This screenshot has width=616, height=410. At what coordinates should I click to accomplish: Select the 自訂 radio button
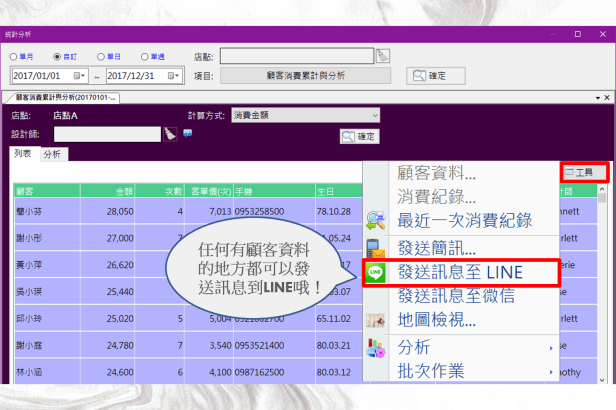[x=56, y=57]
